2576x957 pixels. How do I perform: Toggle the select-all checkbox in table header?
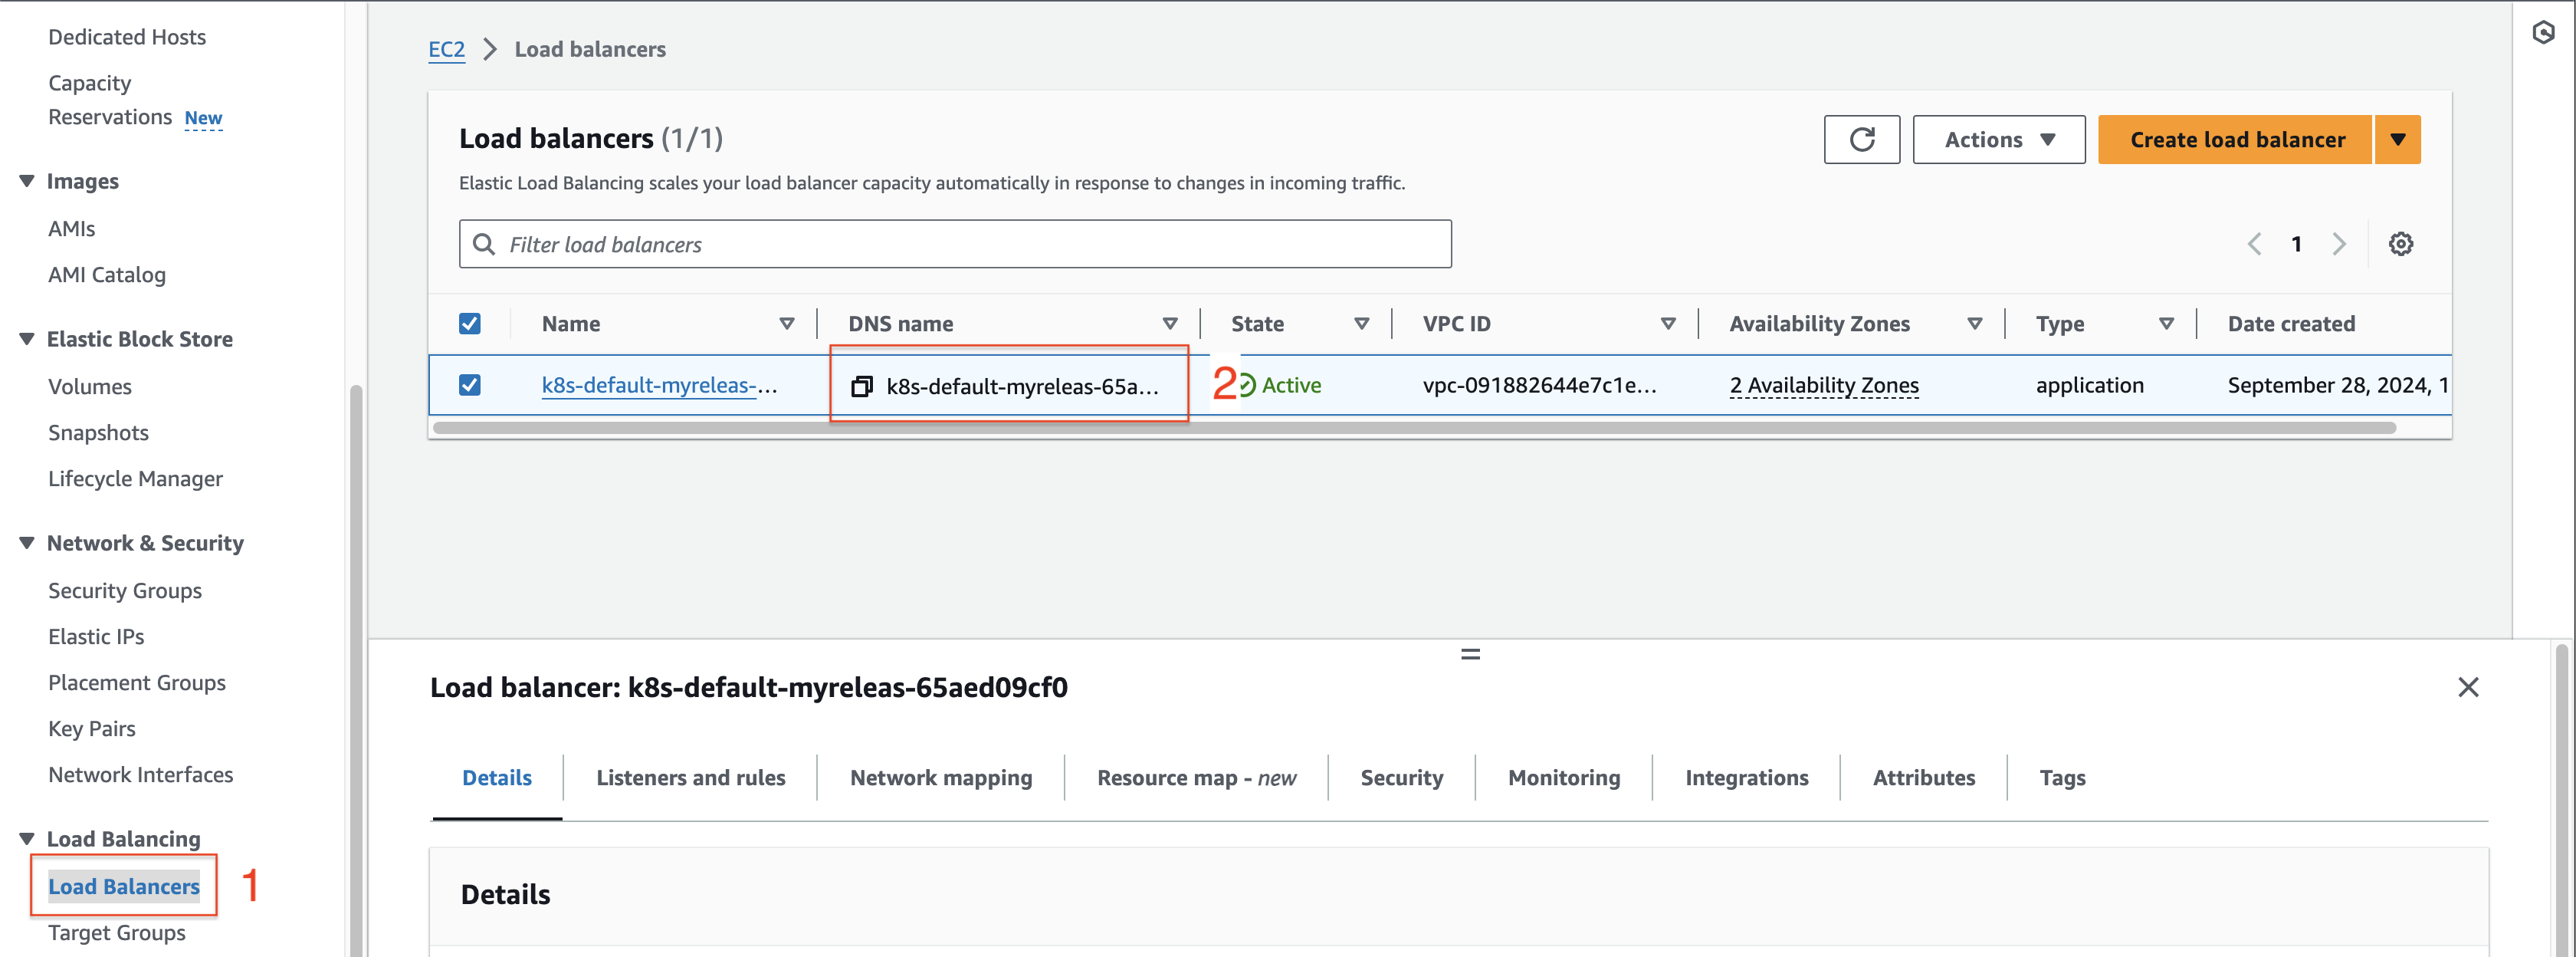coord(470,323)
